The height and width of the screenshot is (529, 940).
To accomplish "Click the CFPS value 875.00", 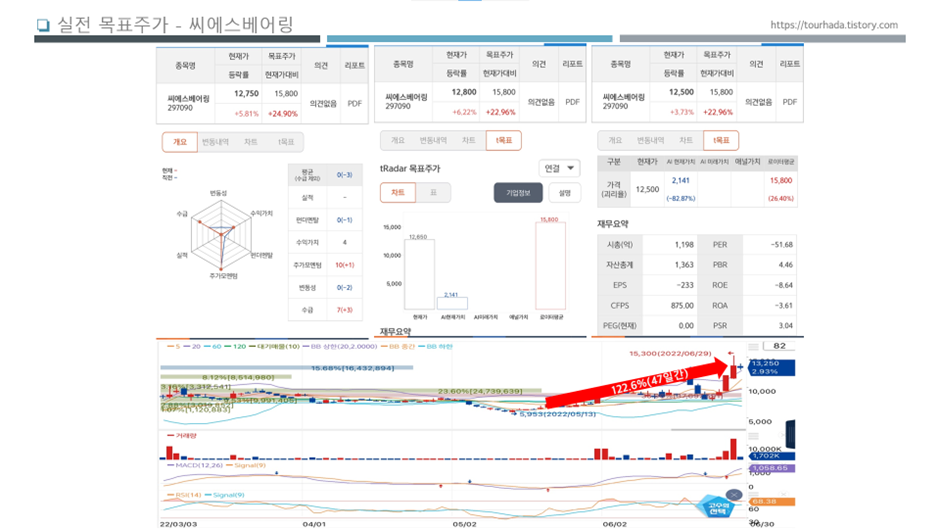I will pos(682,305).
